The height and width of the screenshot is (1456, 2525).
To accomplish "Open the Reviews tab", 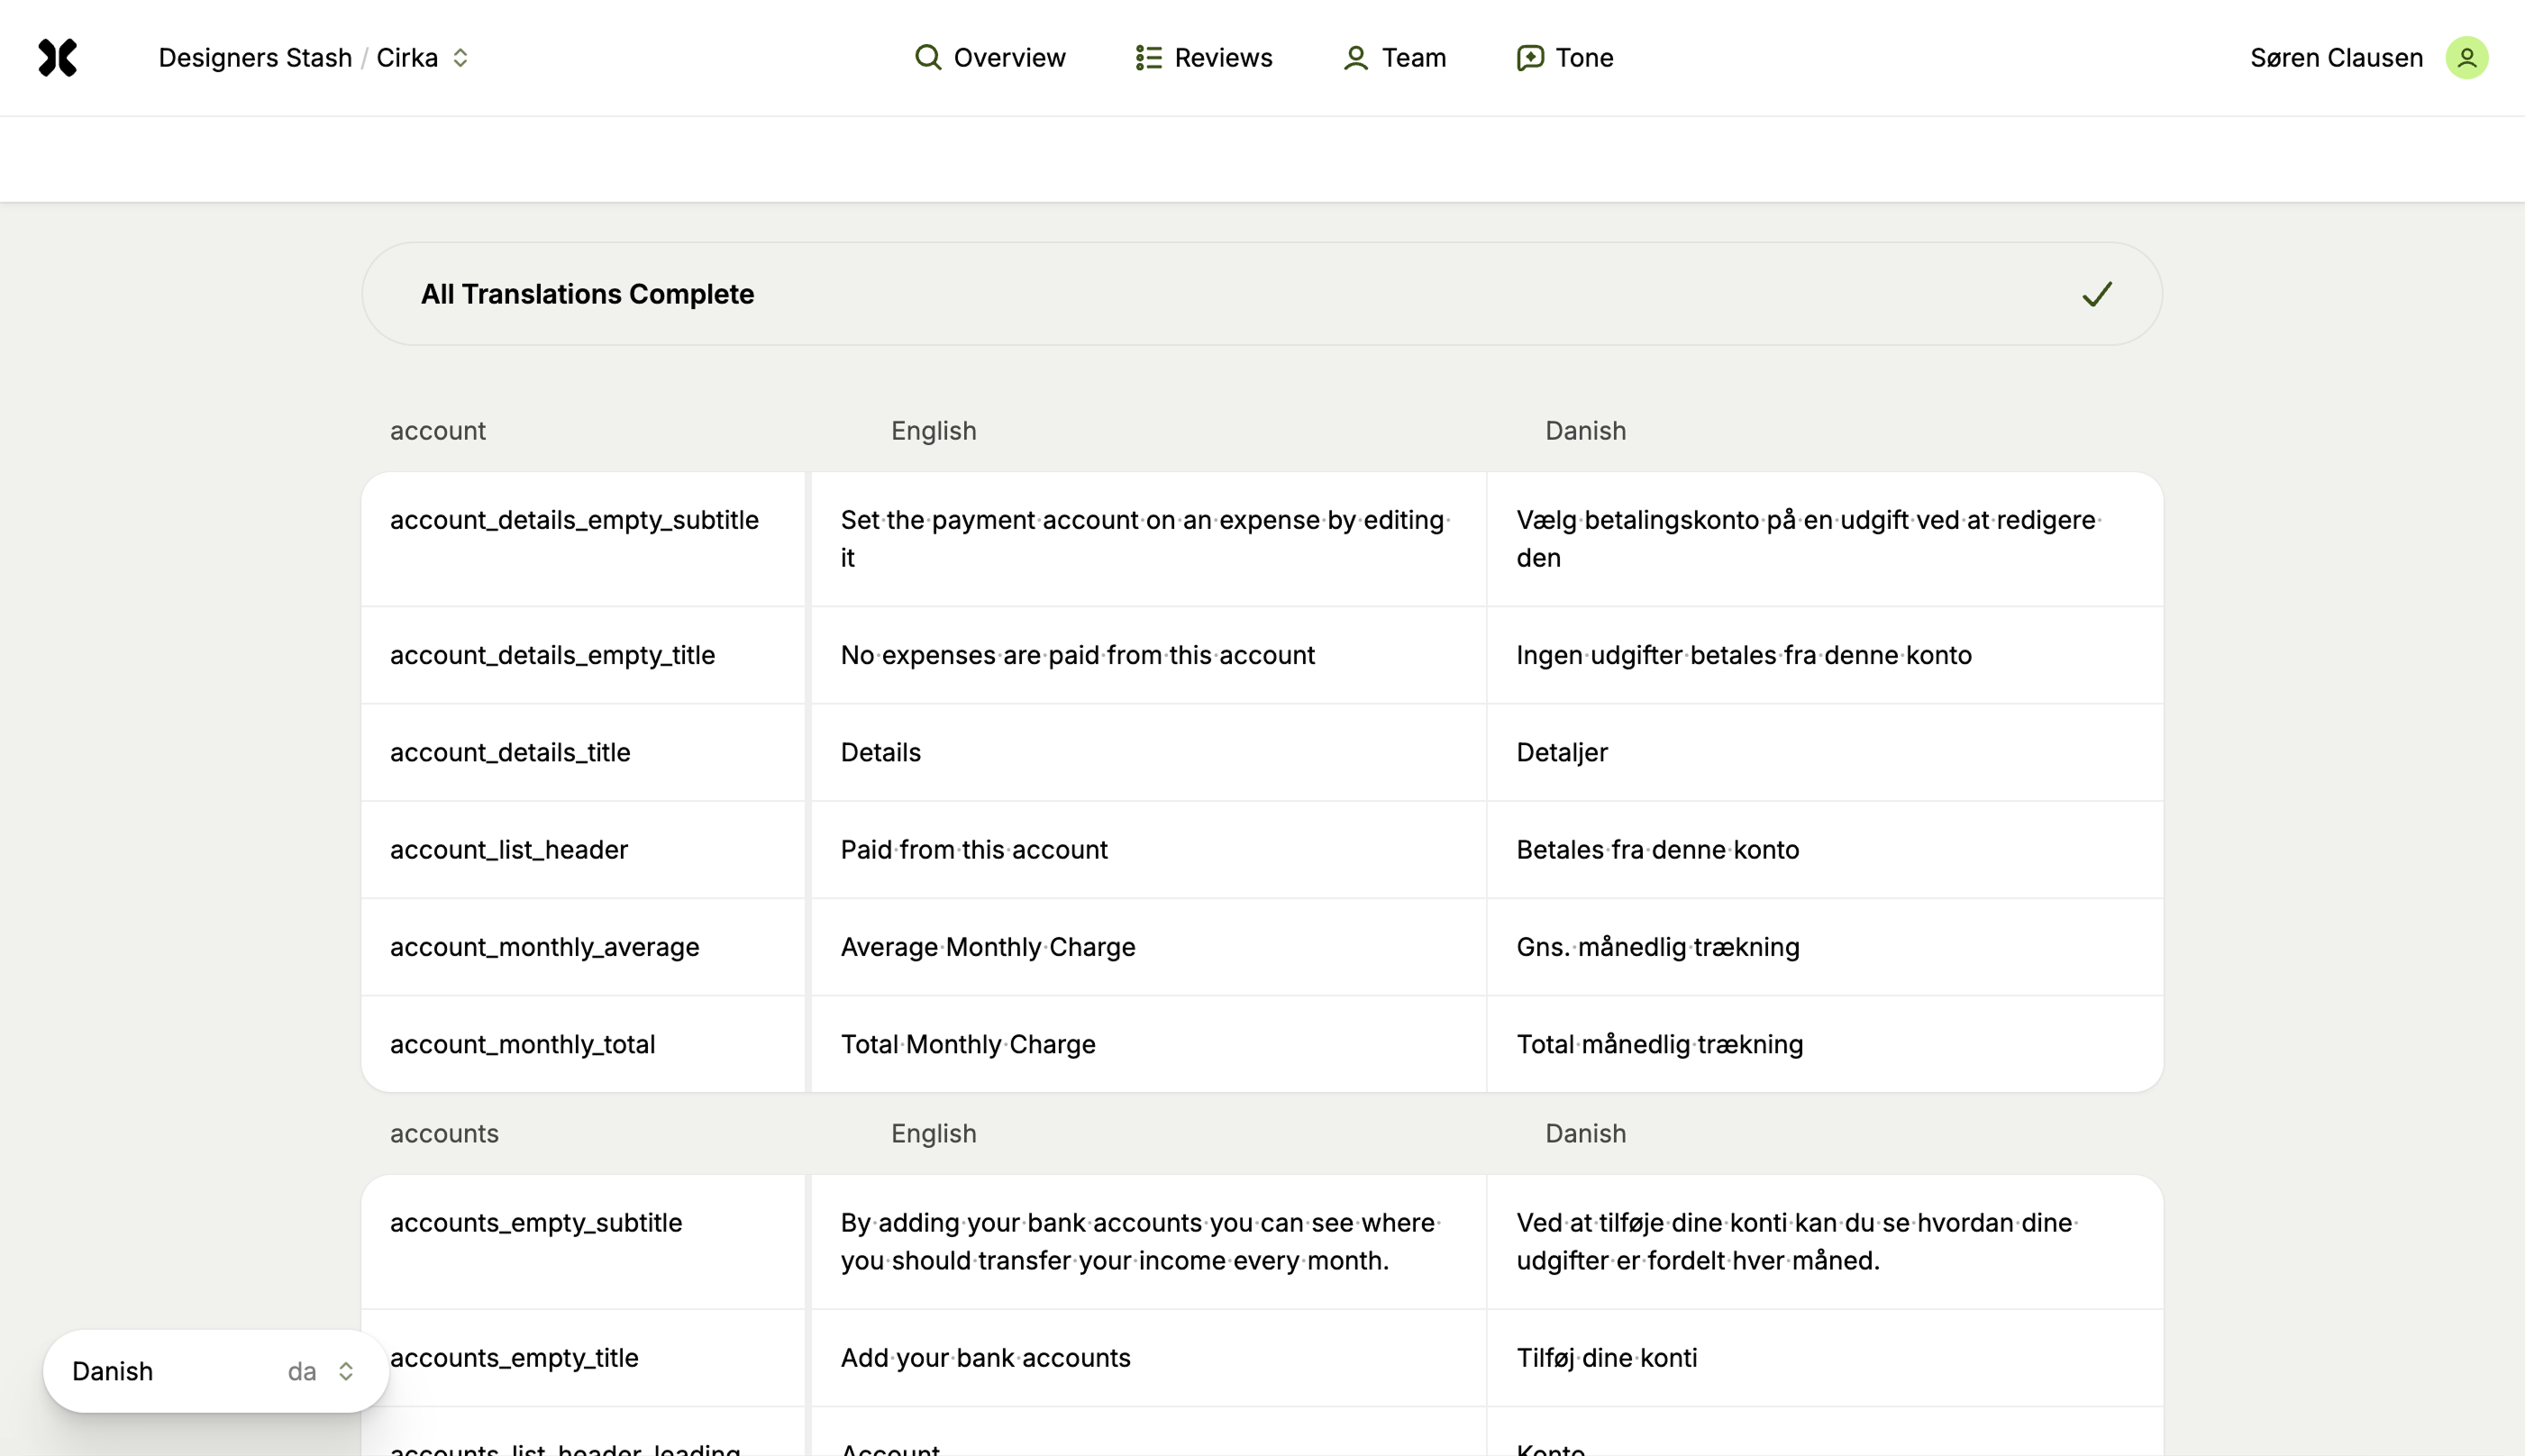I will click(1222, 58).
